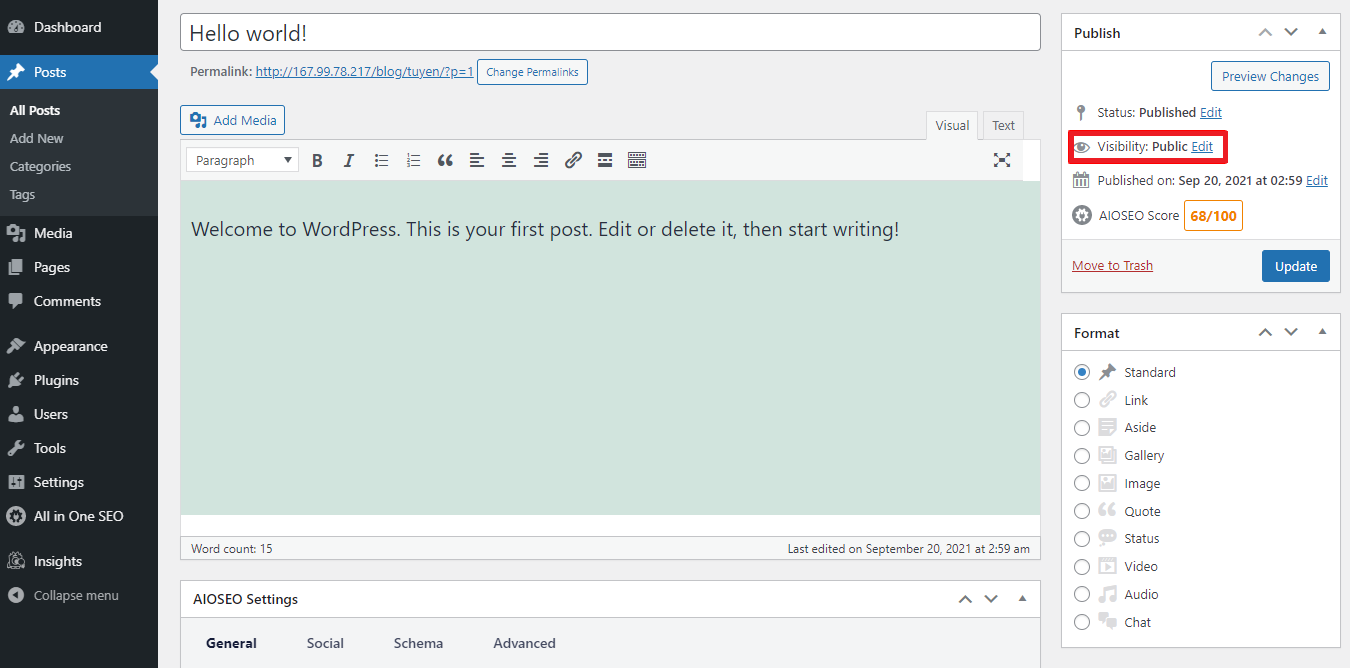Click Preview Changes button

point(1270,76)
